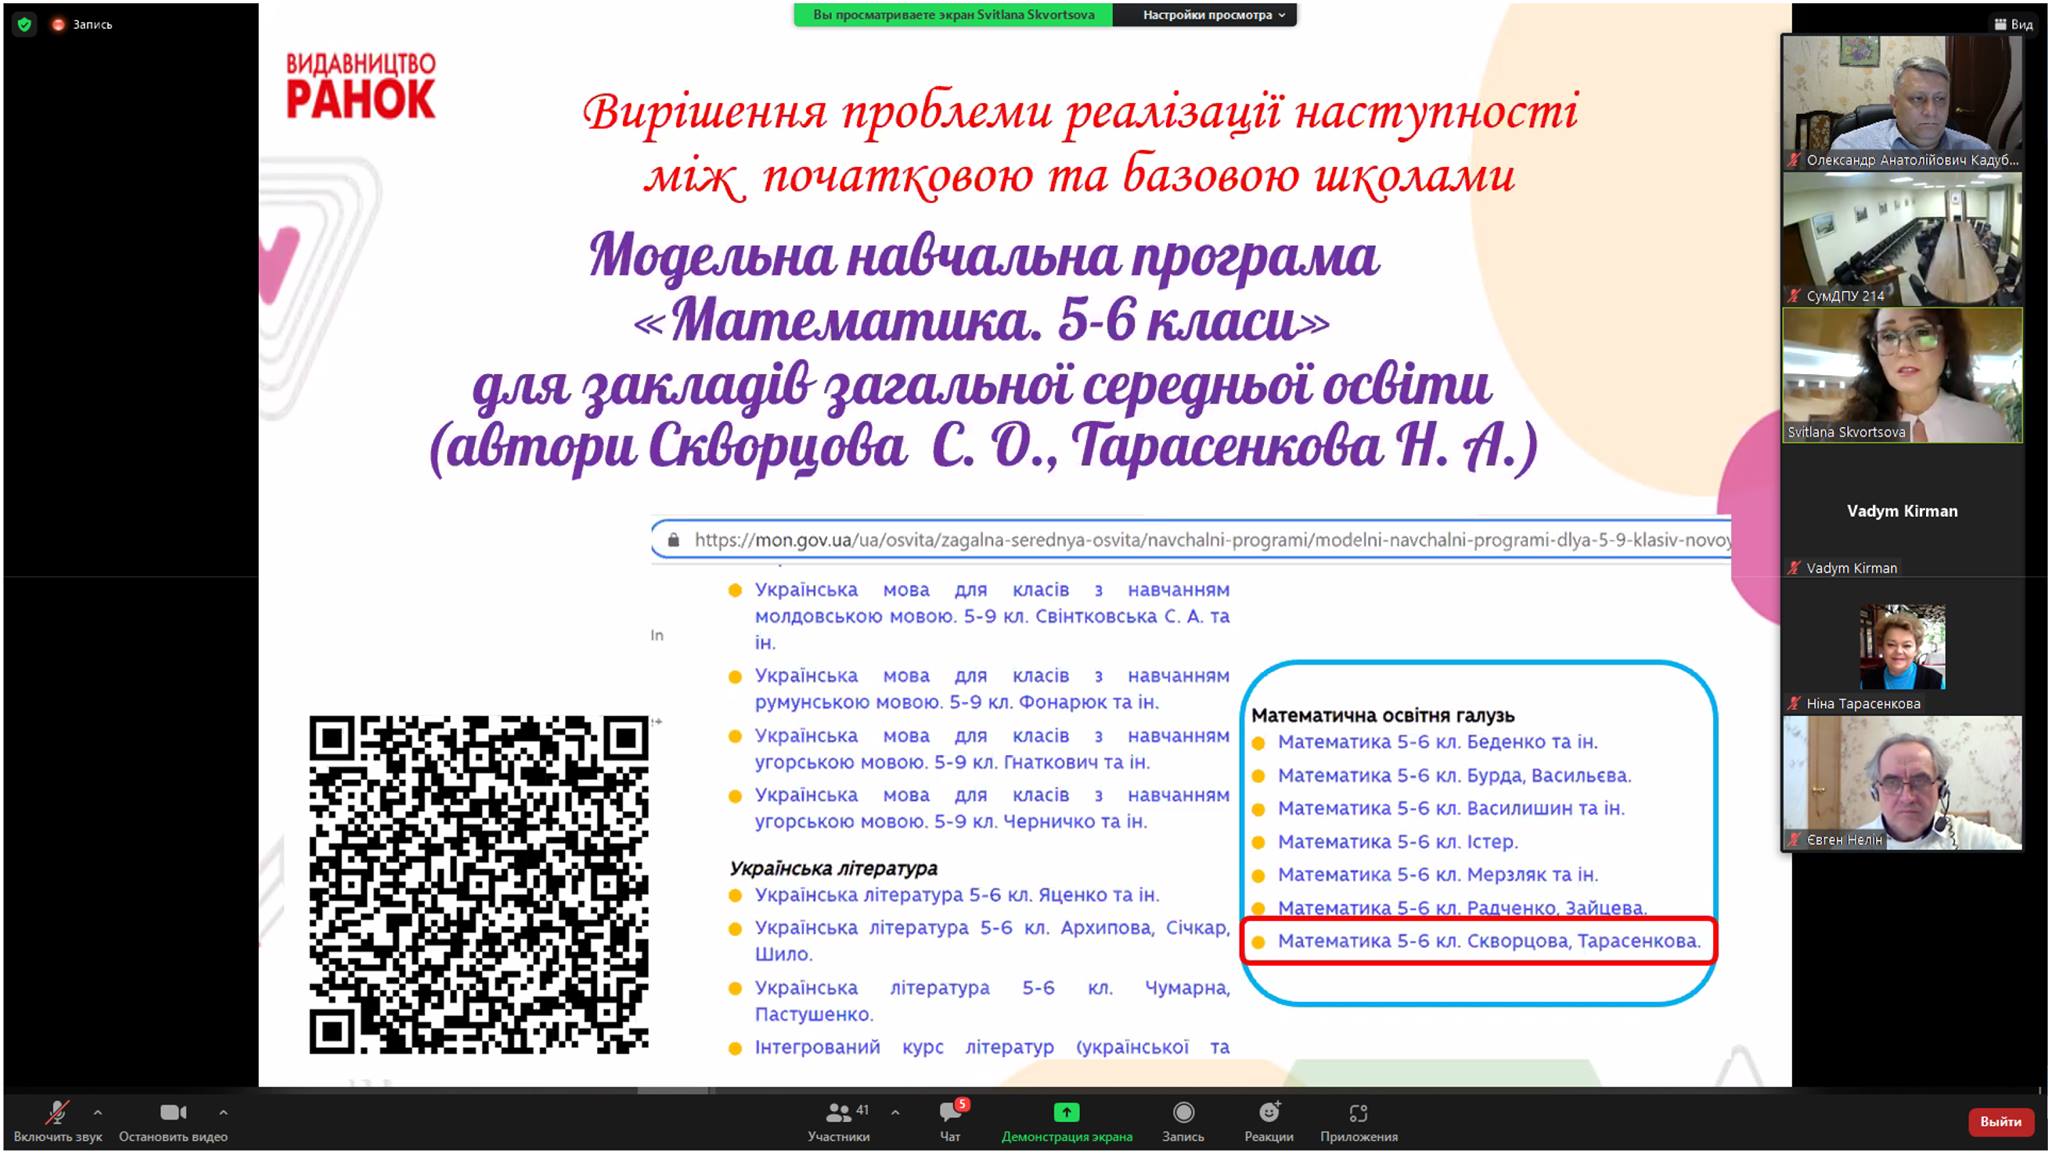The image size is (2048, 1155).
Task: Click padlock icon in slide address bar
Action: pyautogui.click(x=673, y=540)
